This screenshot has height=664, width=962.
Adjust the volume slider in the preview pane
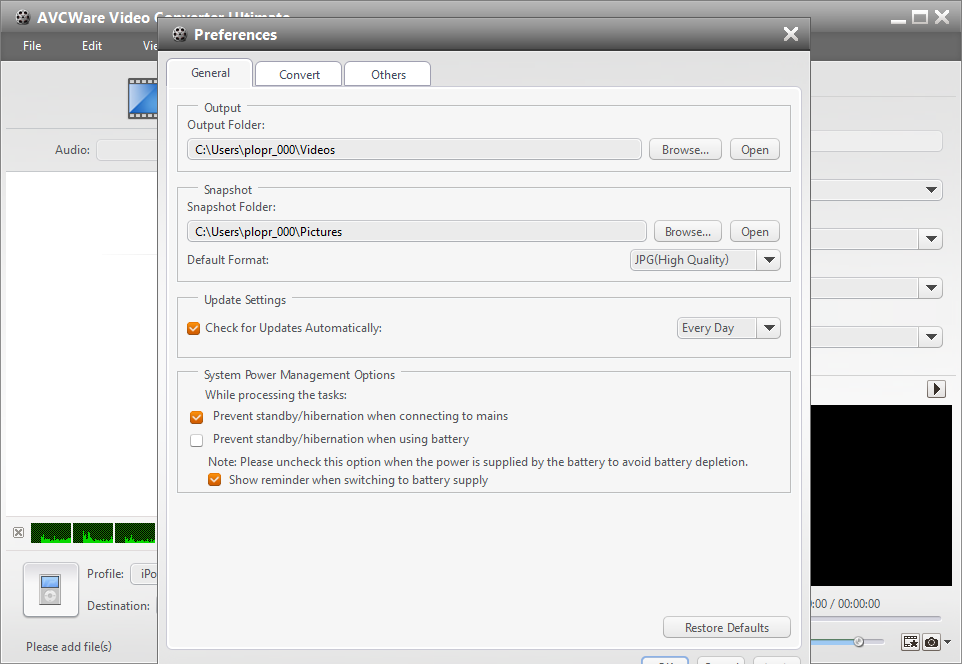[858, 642]
